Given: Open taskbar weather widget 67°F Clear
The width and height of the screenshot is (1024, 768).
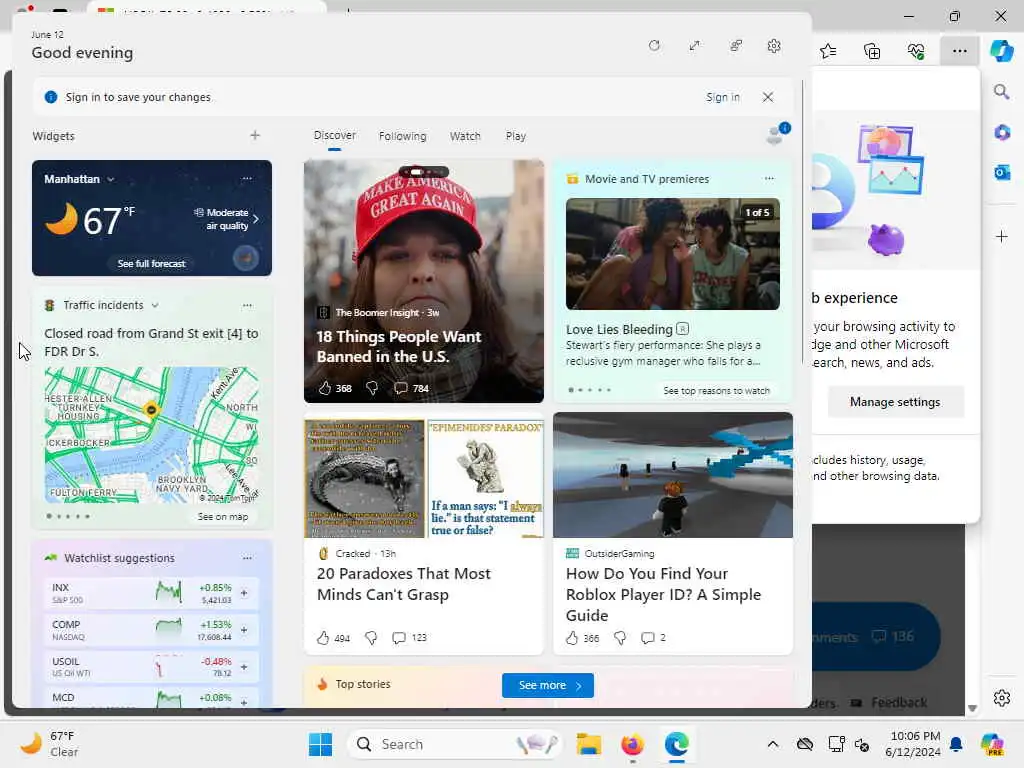Looking at the screenshot, I should click(48, 744).
